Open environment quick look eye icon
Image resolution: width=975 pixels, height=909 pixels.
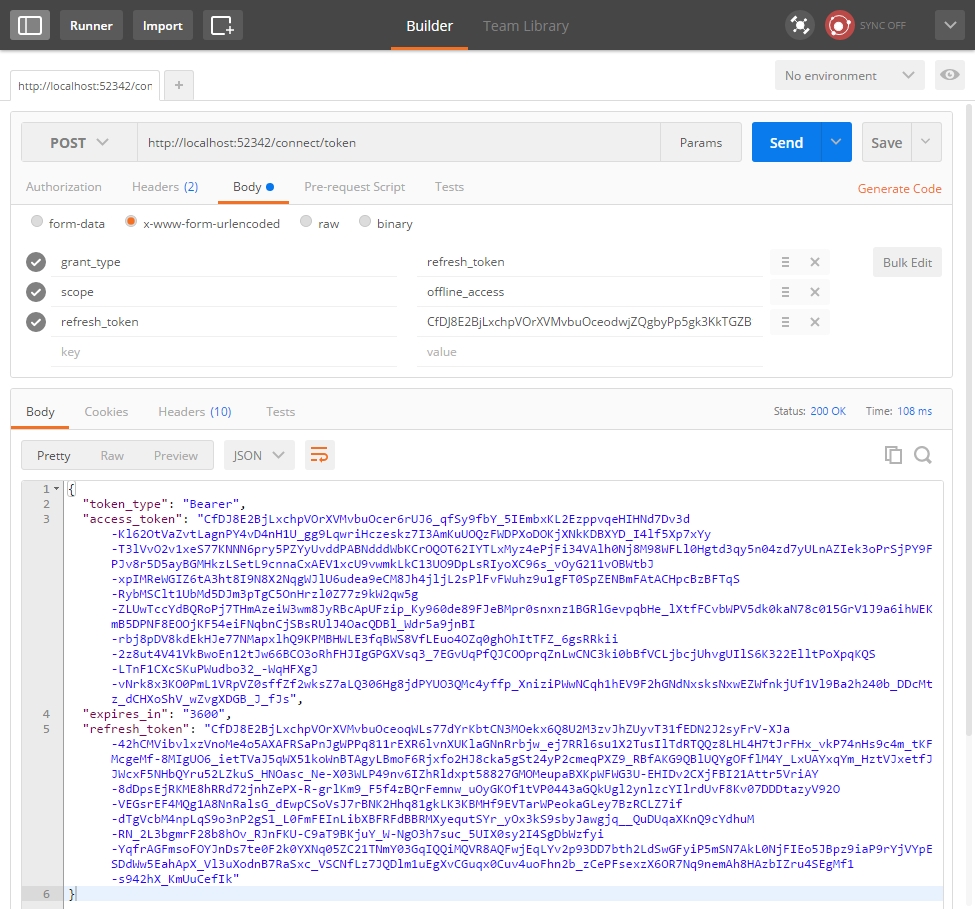click(x=948, y=76)
